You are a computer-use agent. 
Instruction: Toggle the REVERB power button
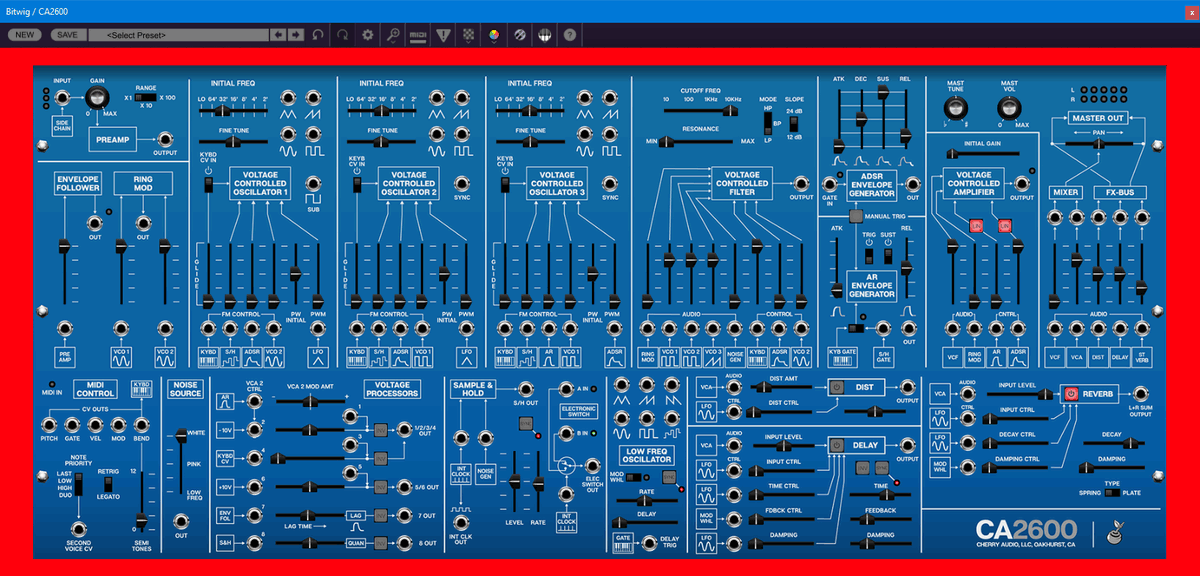(x=1072, y=394)
